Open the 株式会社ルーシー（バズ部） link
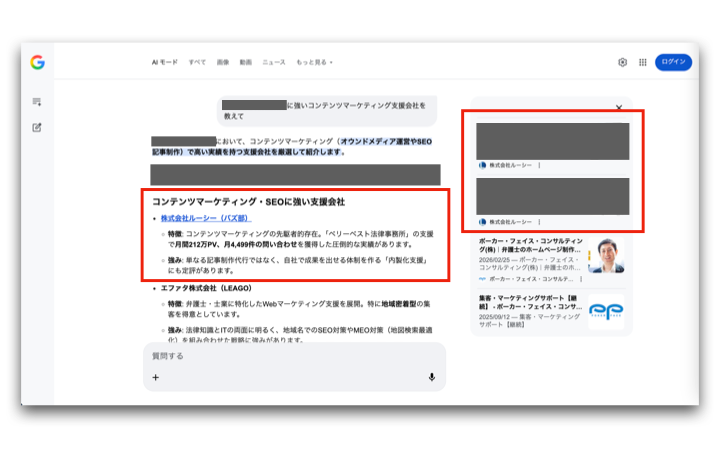This screenshot has width=720, height=450. tap(206, 217)
